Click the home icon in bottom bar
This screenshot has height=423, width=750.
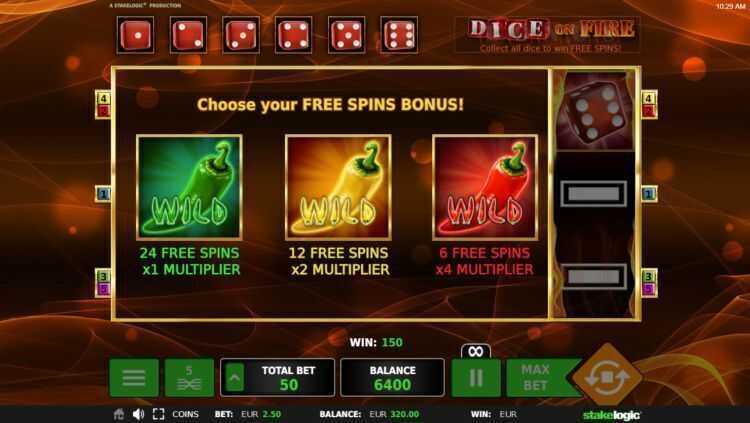tap(120, 414)
